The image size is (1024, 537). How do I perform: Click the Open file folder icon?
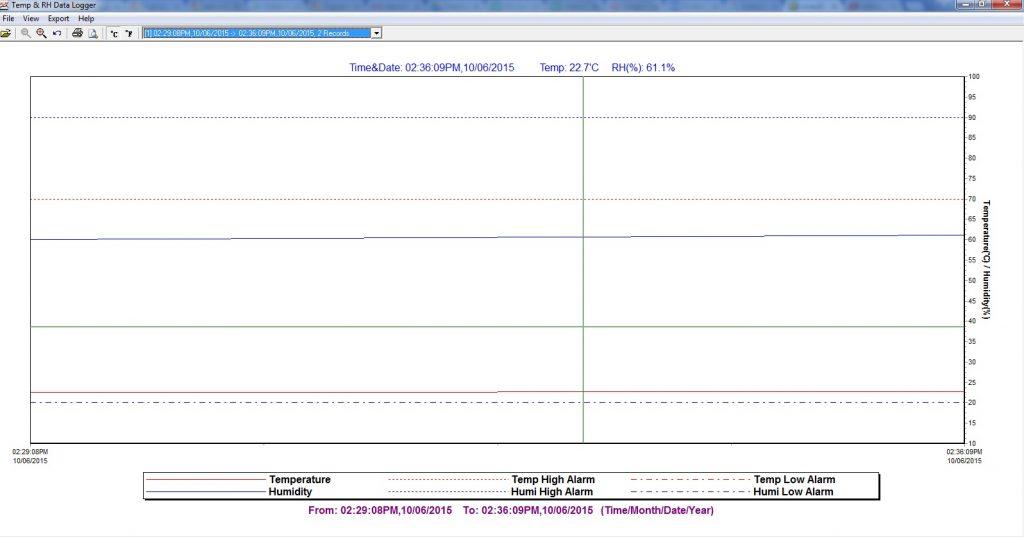[x=6, y=33]
